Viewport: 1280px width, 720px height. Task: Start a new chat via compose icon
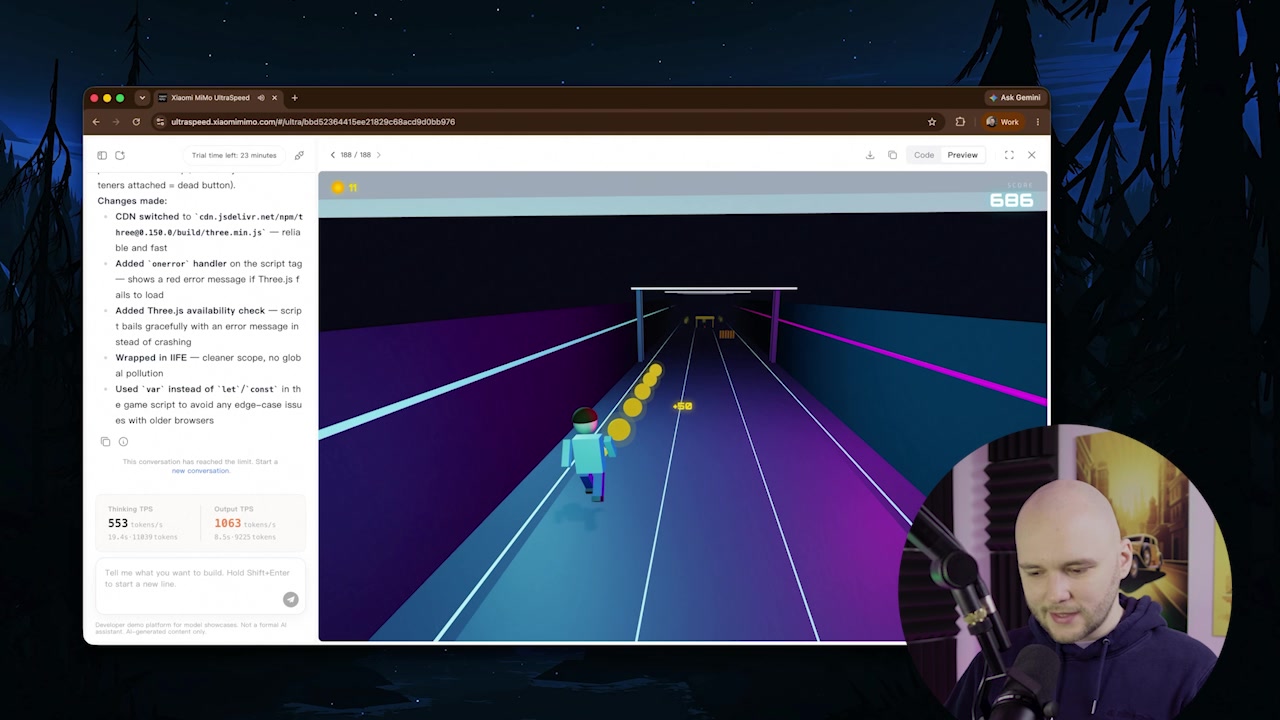coord(120,155)
